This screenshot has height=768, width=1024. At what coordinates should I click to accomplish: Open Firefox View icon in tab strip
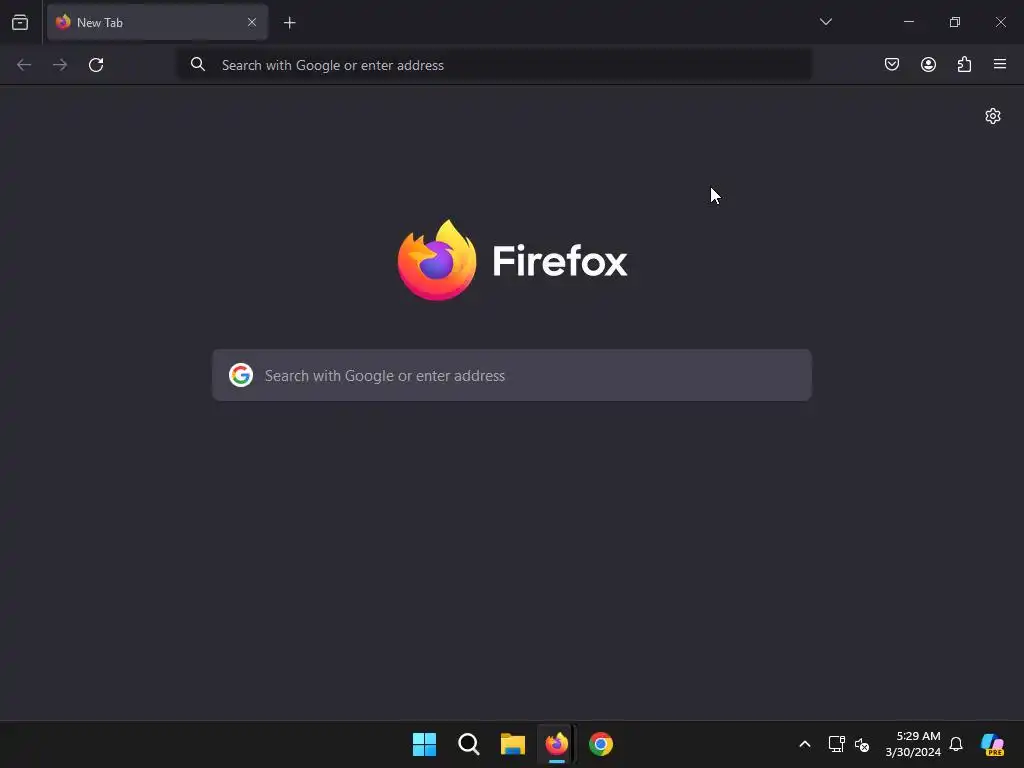pos(20,22)
